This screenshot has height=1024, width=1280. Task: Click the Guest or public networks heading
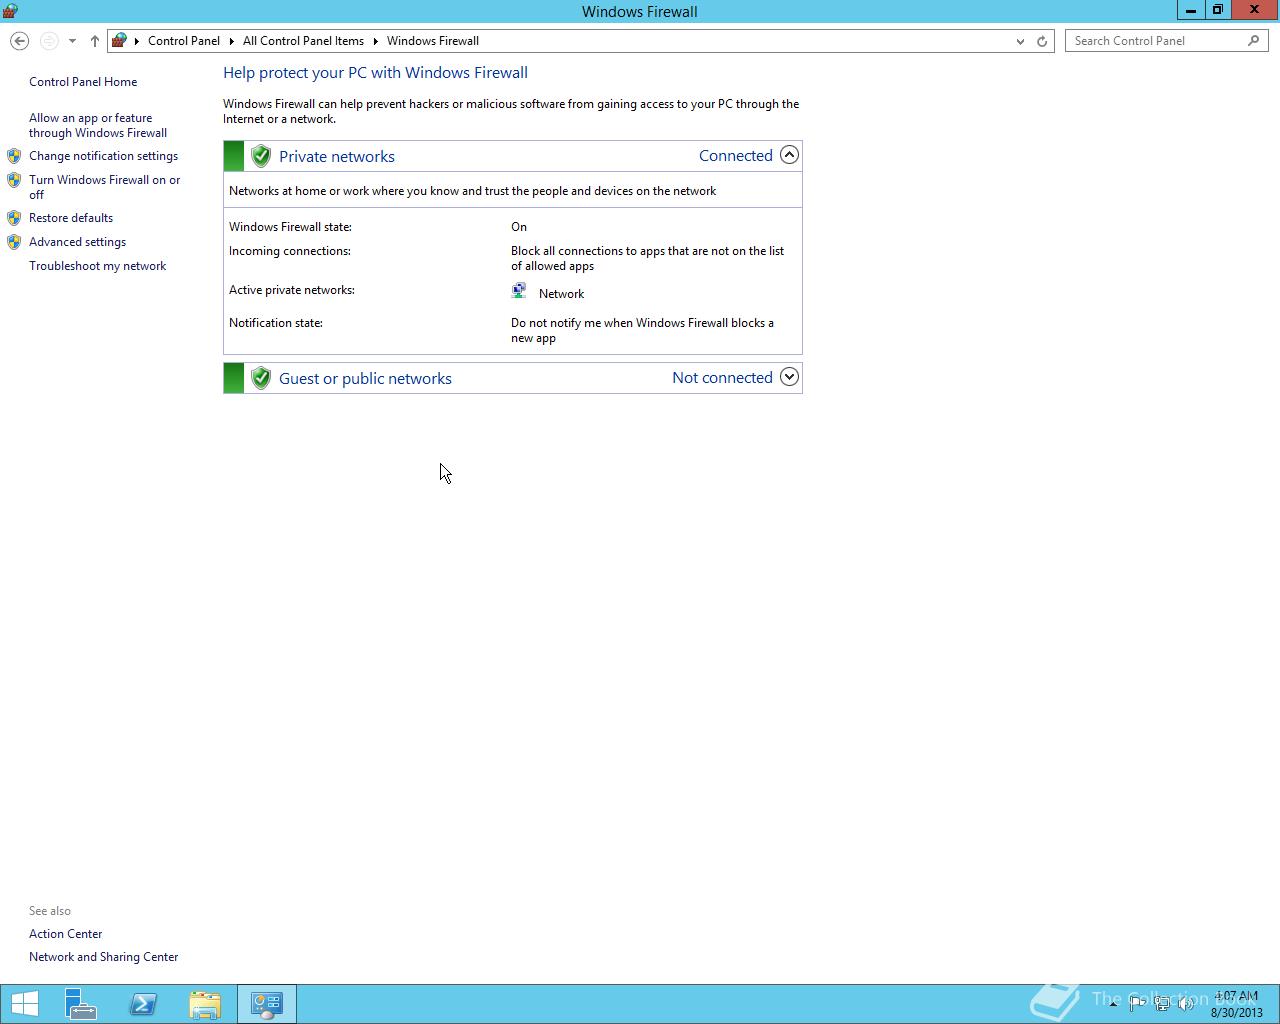coord(365,378)
